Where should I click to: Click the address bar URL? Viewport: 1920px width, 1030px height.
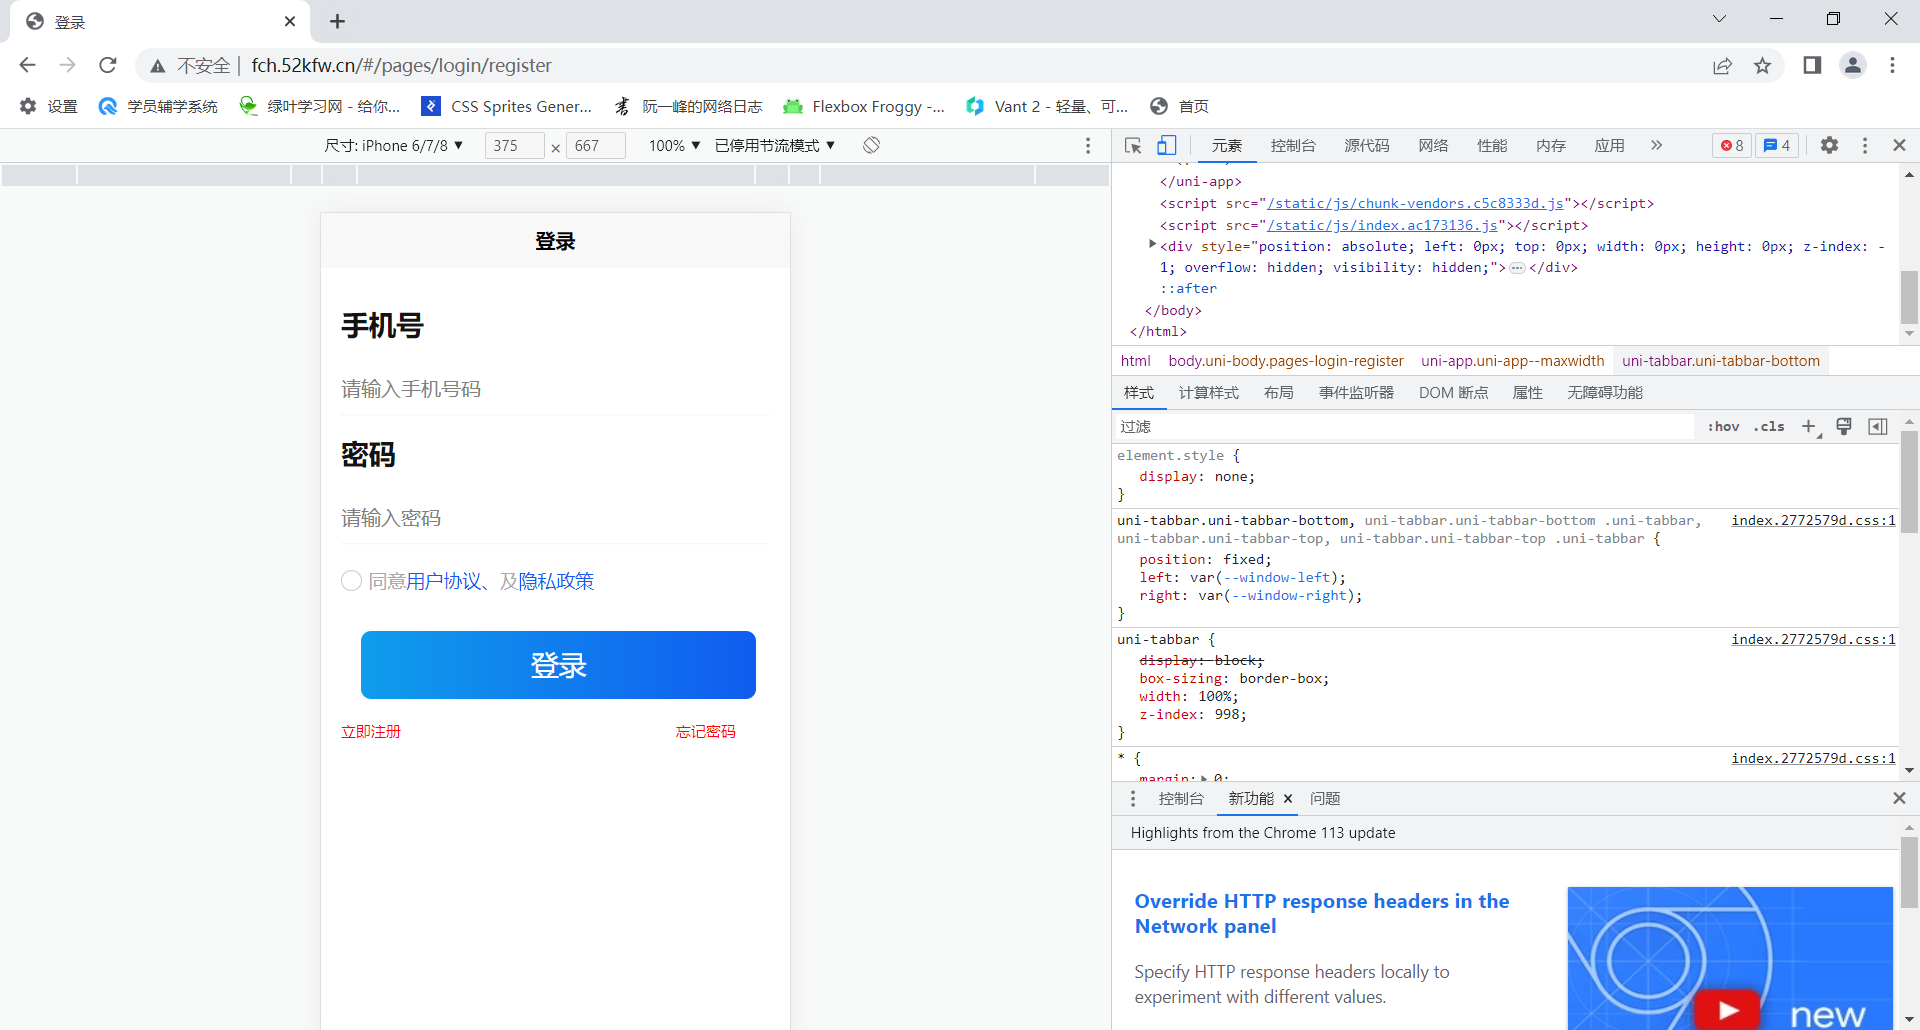pos(401,66)
